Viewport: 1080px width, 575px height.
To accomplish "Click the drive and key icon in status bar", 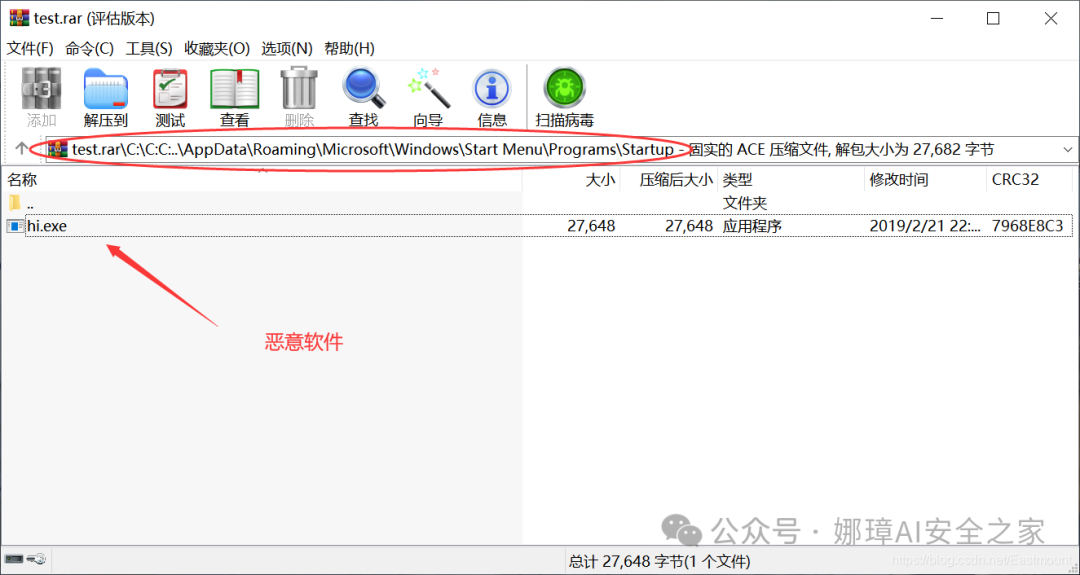I will [x=25, y=559].
